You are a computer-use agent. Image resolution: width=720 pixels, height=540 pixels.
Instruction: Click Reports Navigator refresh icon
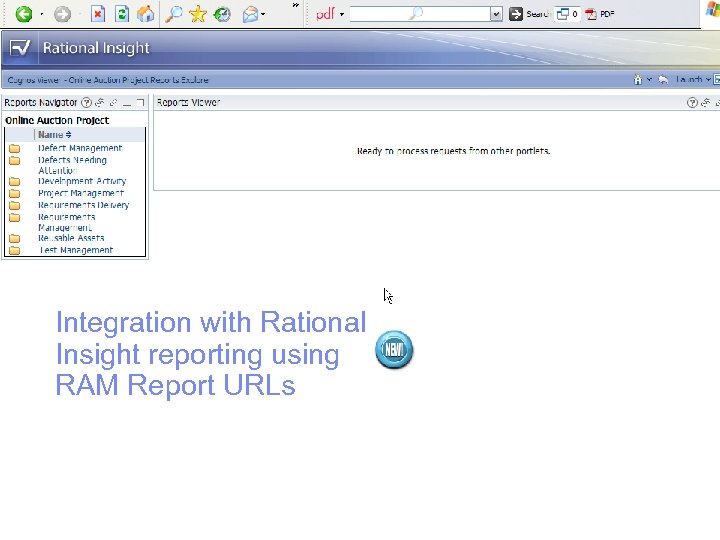tap(100, 102)
